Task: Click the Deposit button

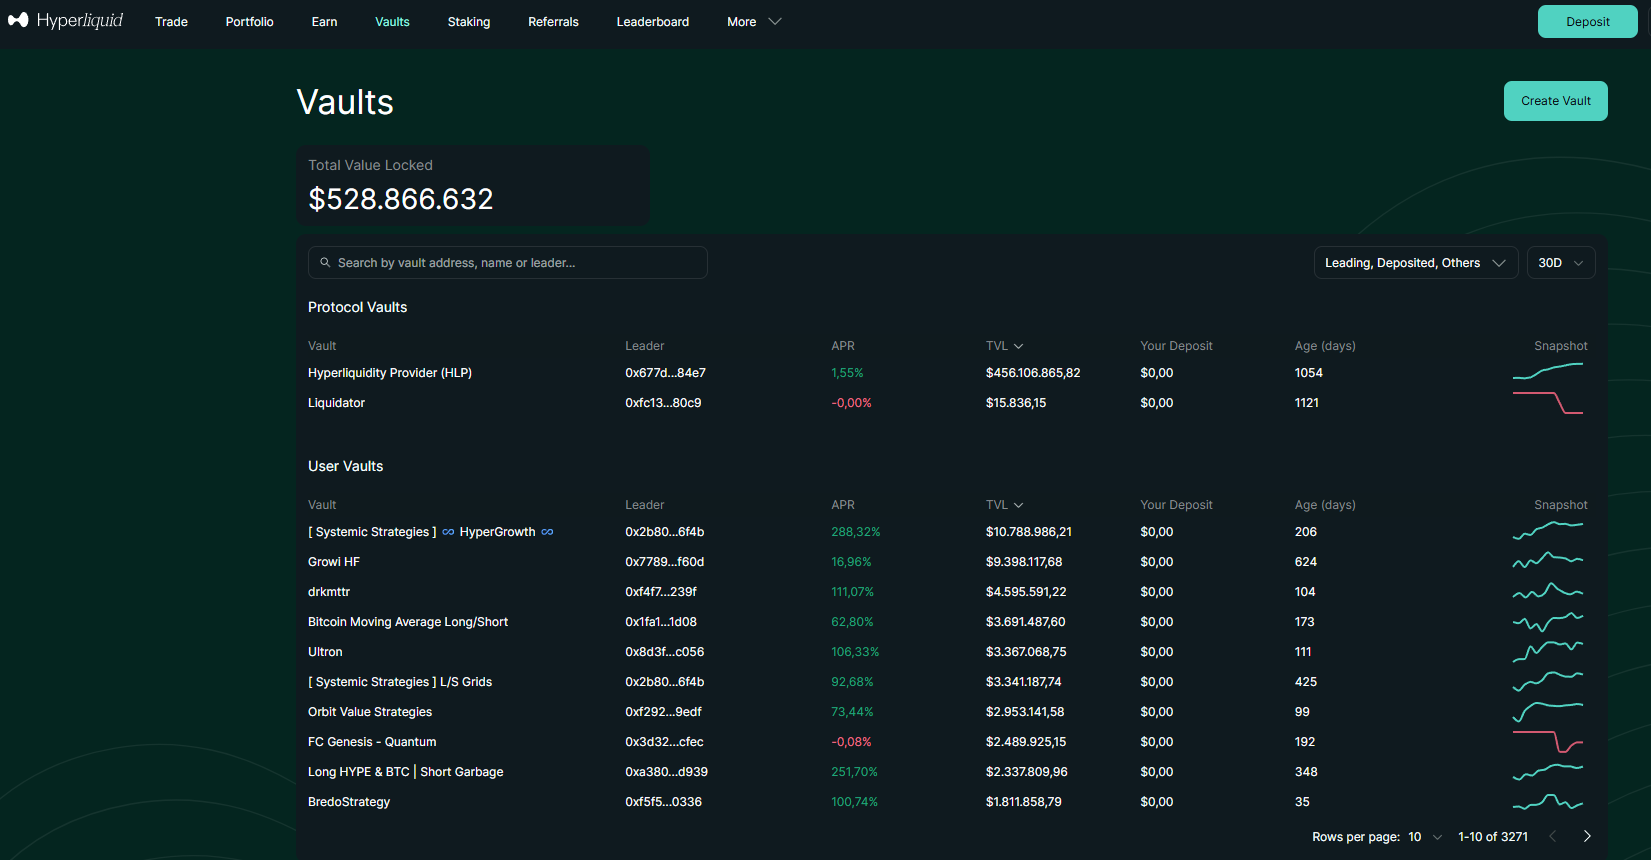Action: pyautogui.click(x=1588, y=22)
